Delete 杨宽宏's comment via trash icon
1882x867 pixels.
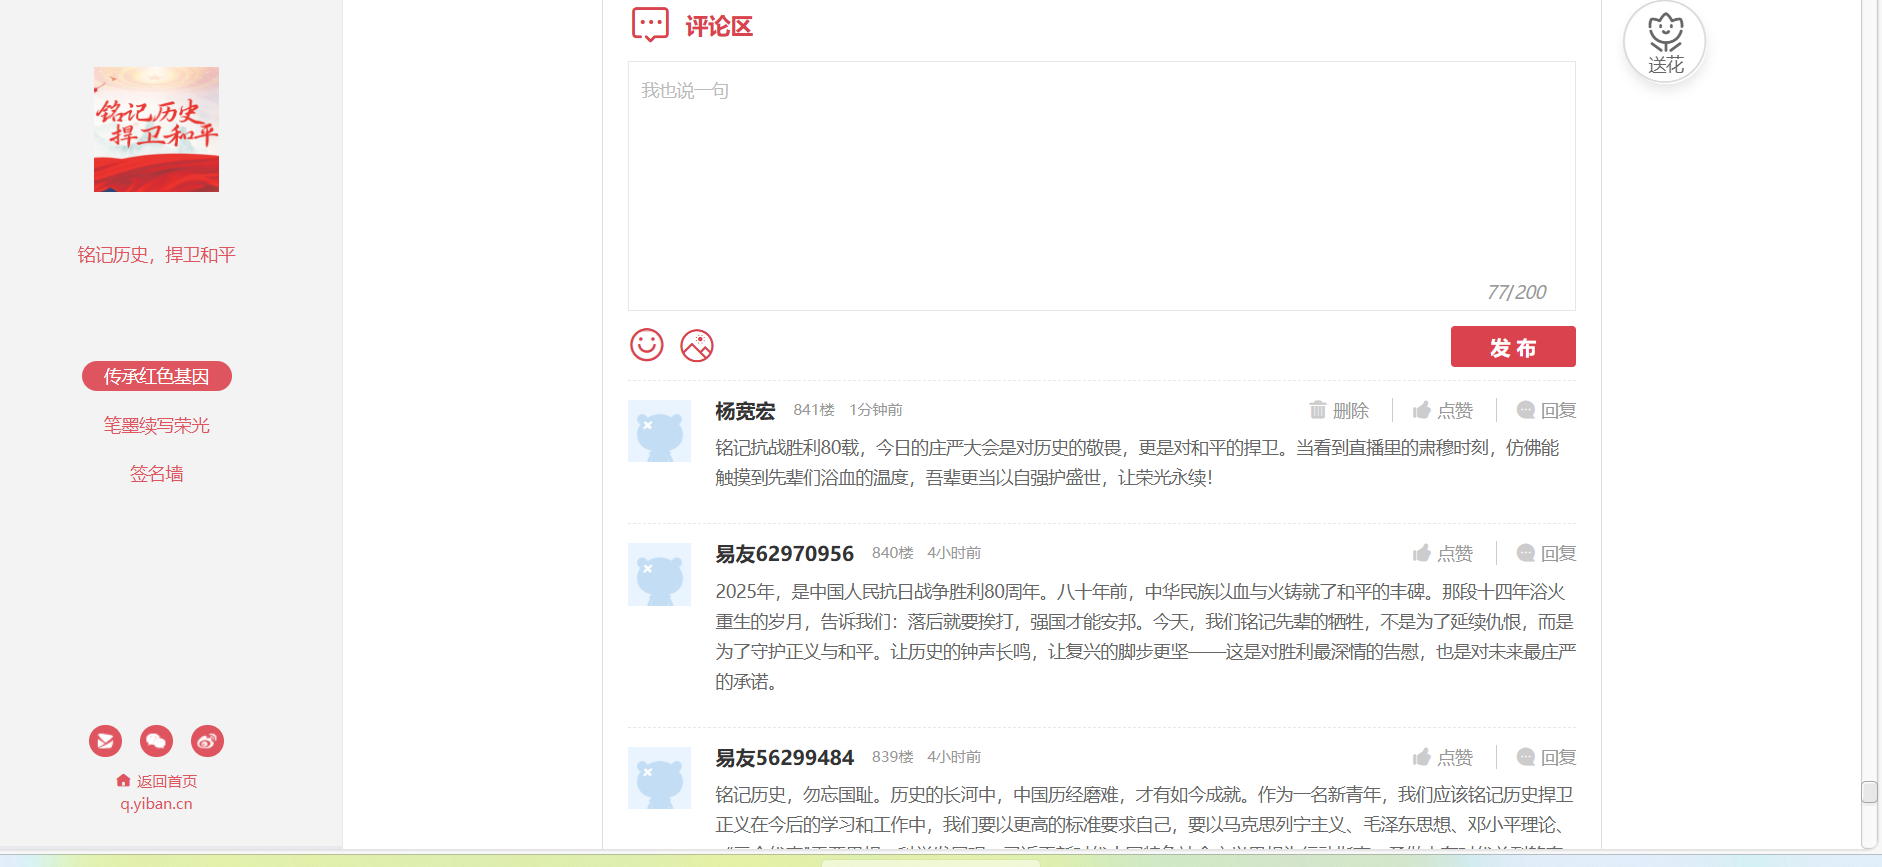(x=1338, y=410)
